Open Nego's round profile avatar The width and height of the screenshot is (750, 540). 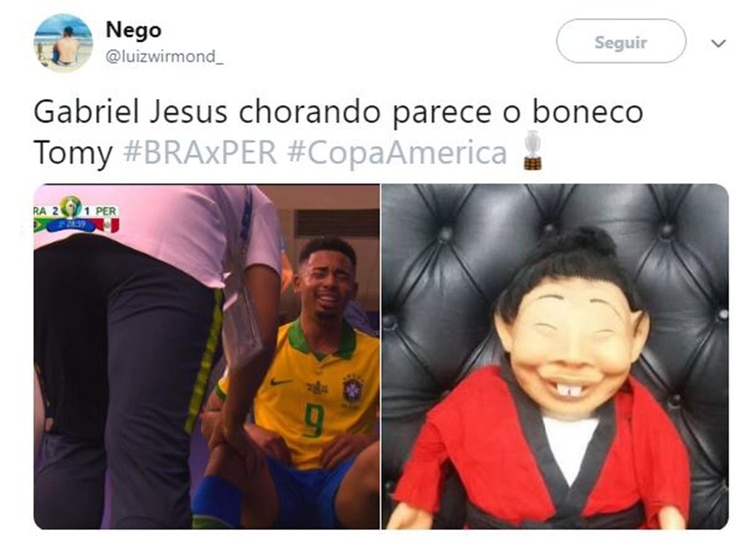[x=63, y=43]
